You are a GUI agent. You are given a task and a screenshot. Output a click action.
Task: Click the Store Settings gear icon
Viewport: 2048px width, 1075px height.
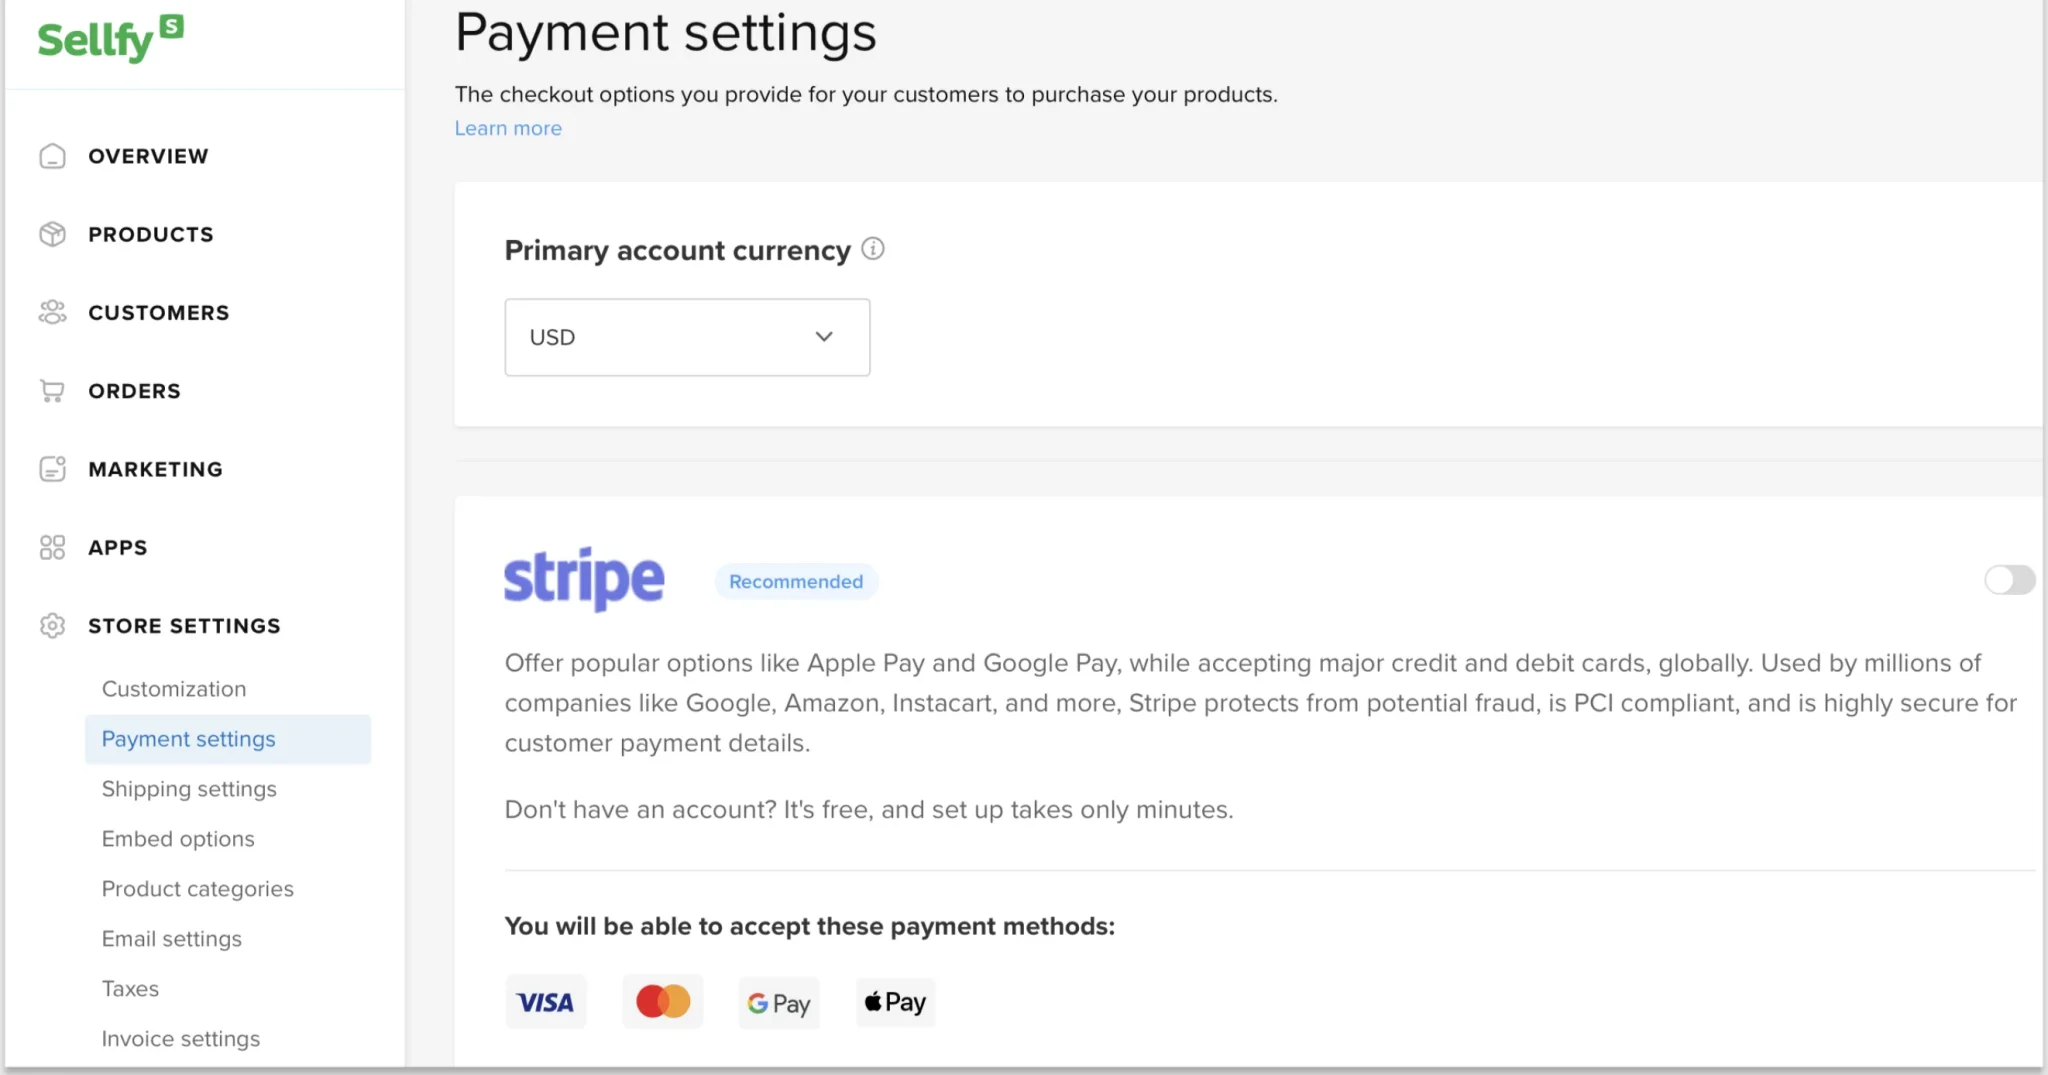52,626
